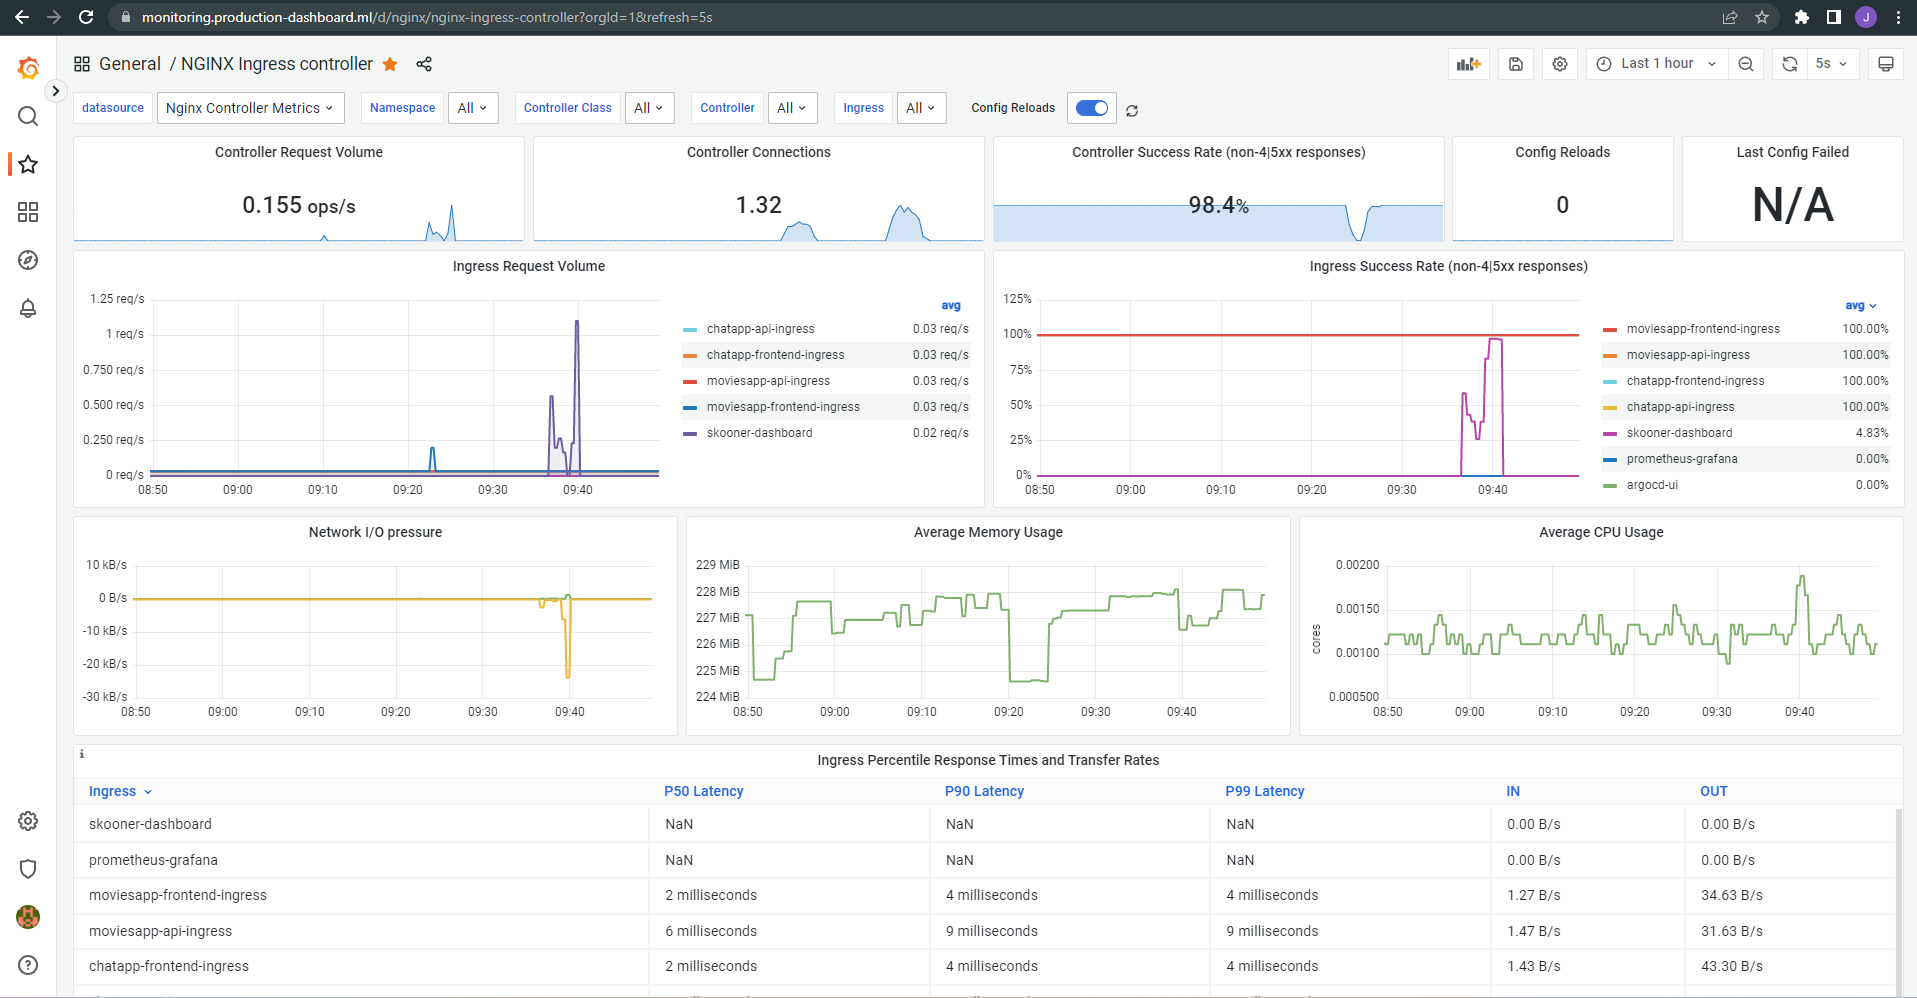
Task: Save the dashboard using the save icon
Action: coord(1516,64)
